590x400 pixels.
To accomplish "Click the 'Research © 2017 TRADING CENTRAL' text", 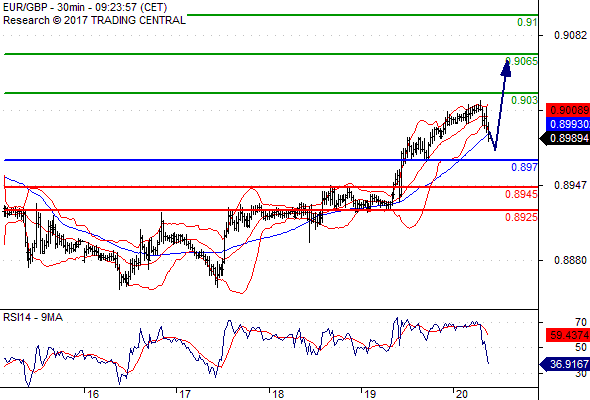I will pos(94,20).
